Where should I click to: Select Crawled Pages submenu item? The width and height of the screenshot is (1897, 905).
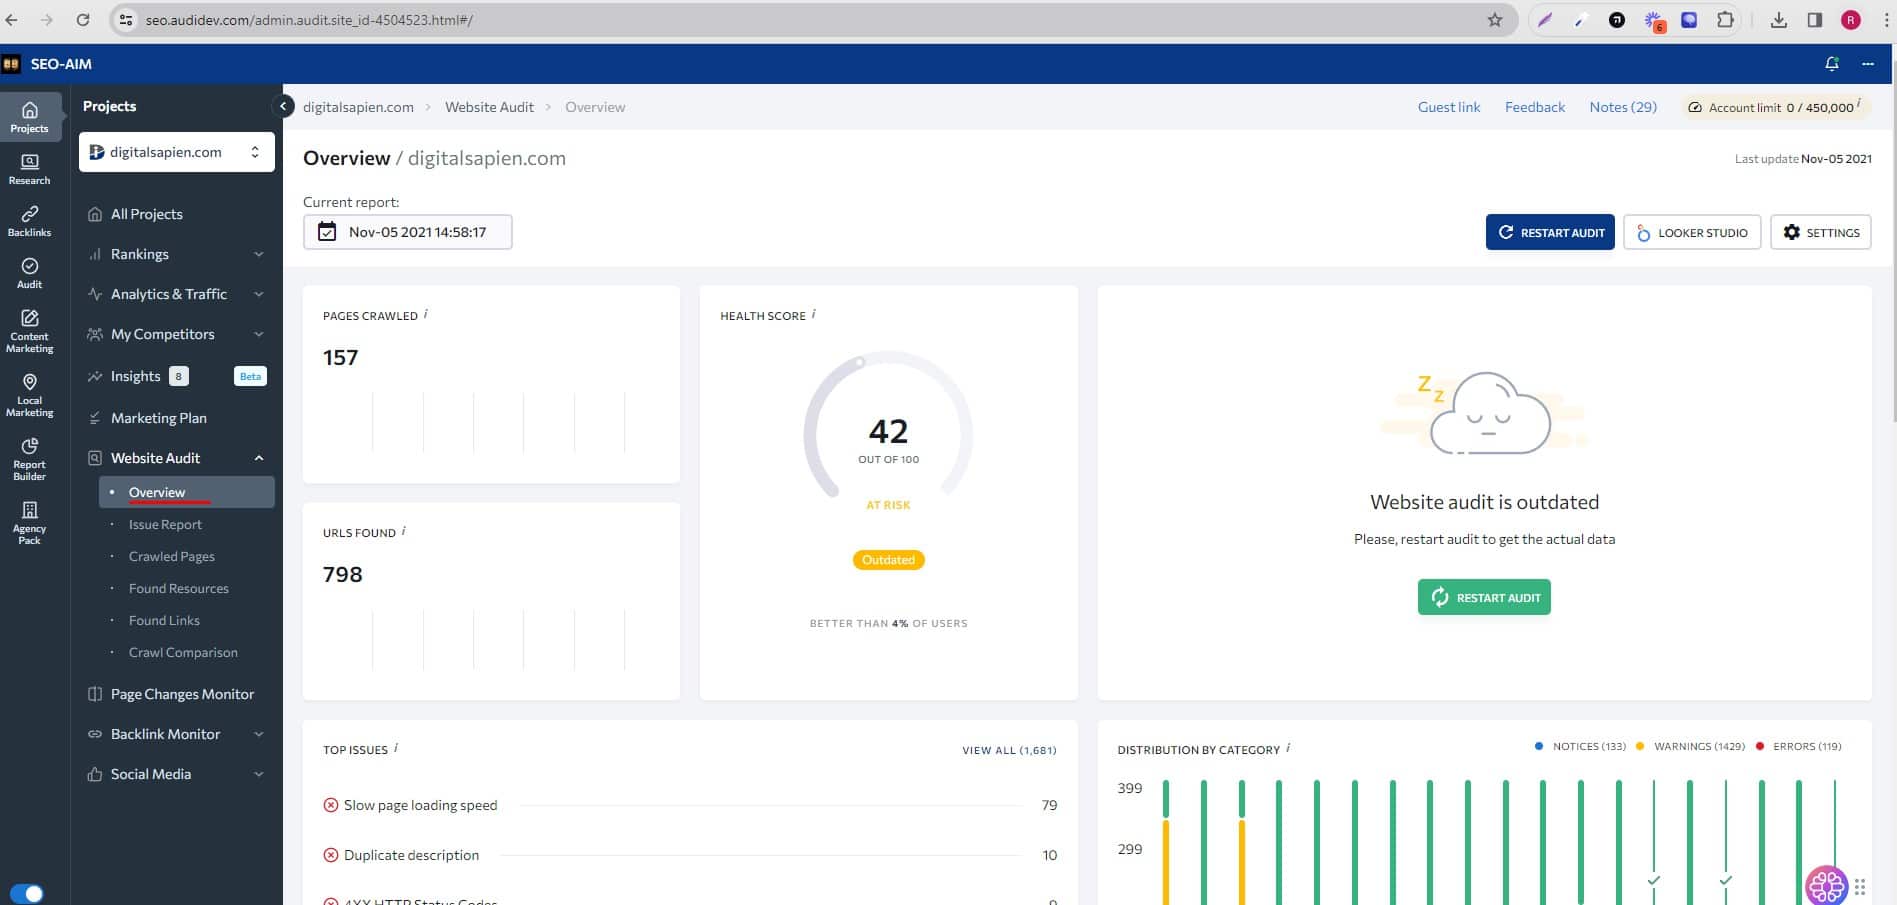point(172,556)
